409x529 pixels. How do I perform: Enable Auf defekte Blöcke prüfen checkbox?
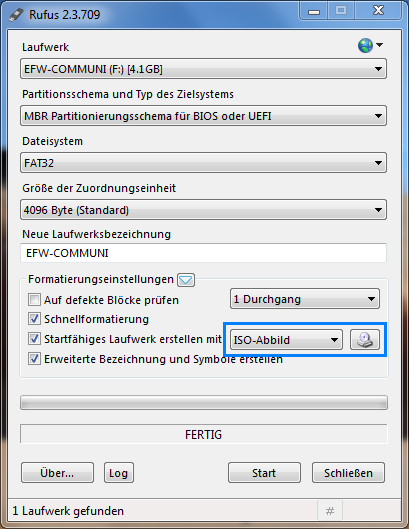coord(34,300)
